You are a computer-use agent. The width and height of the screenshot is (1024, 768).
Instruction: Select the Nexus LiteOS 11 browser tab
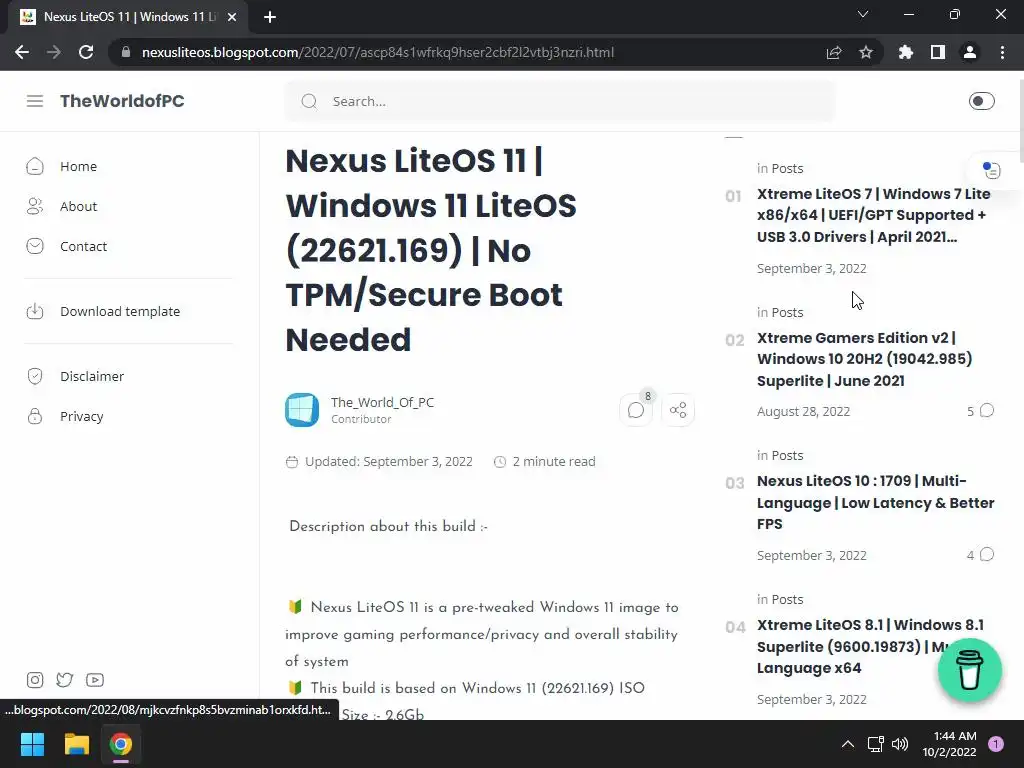128,17
